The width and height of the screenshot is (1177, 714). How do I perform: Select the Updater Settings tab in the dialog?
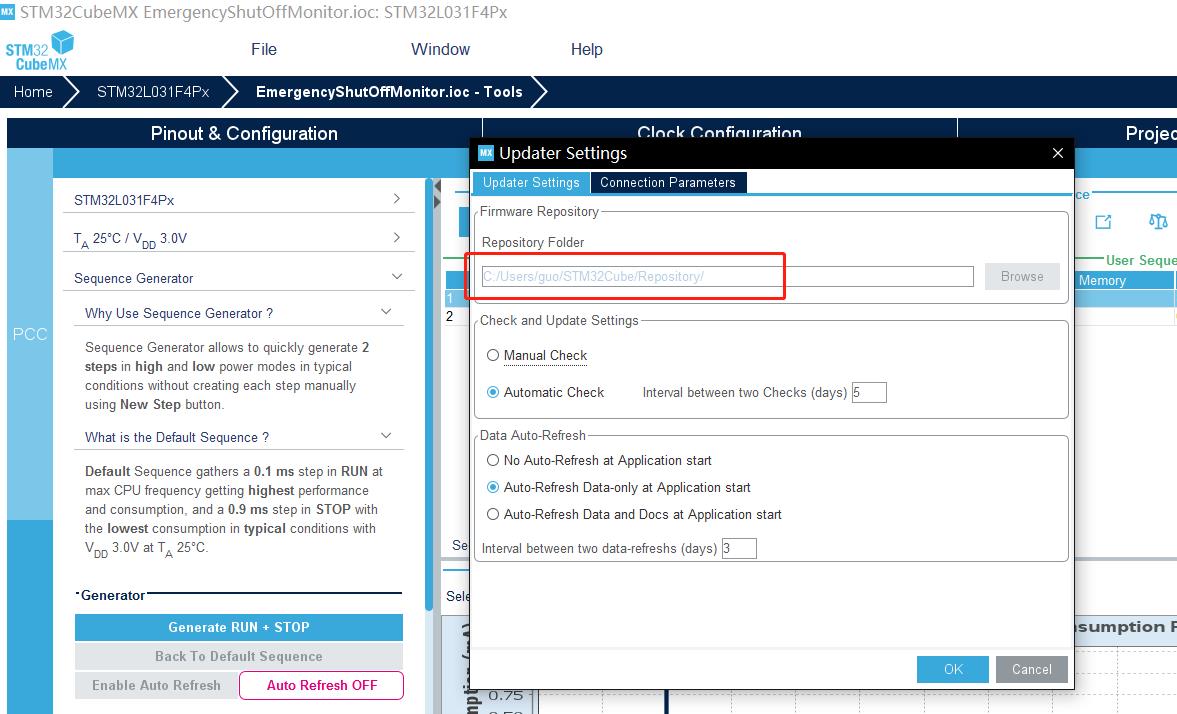pyautogui.click(x=531, y=182)
